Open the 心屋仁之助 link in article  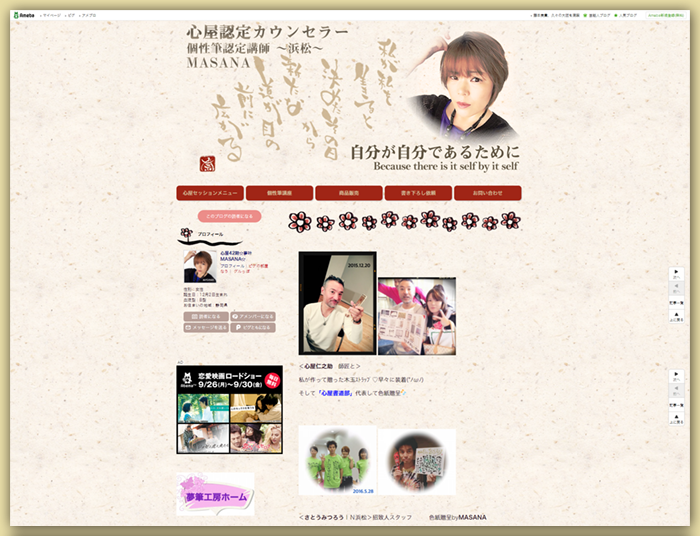click(x=318, y=366)
